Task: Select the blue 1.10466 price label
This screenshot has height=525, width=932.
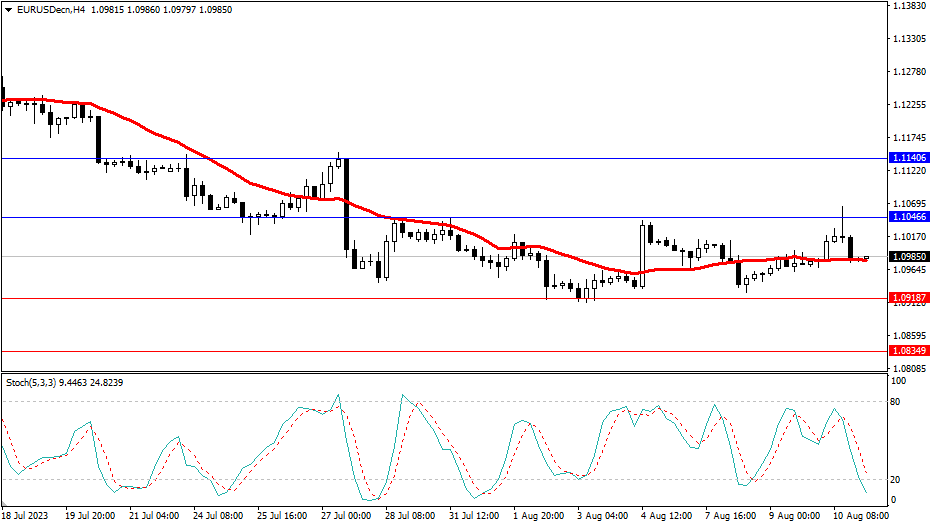Action: coord(909,217)
